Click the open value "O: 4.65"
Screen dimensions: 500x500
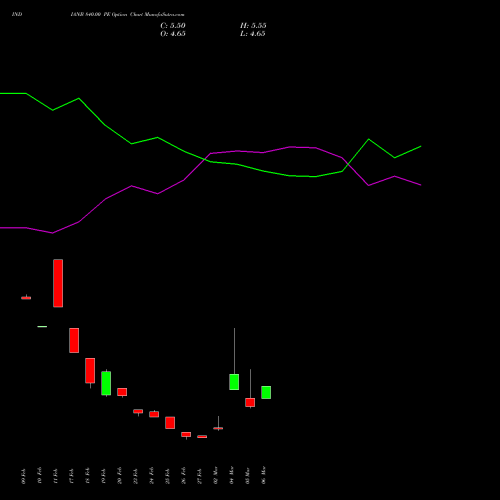pyautogui.click(x=173, y=34)
